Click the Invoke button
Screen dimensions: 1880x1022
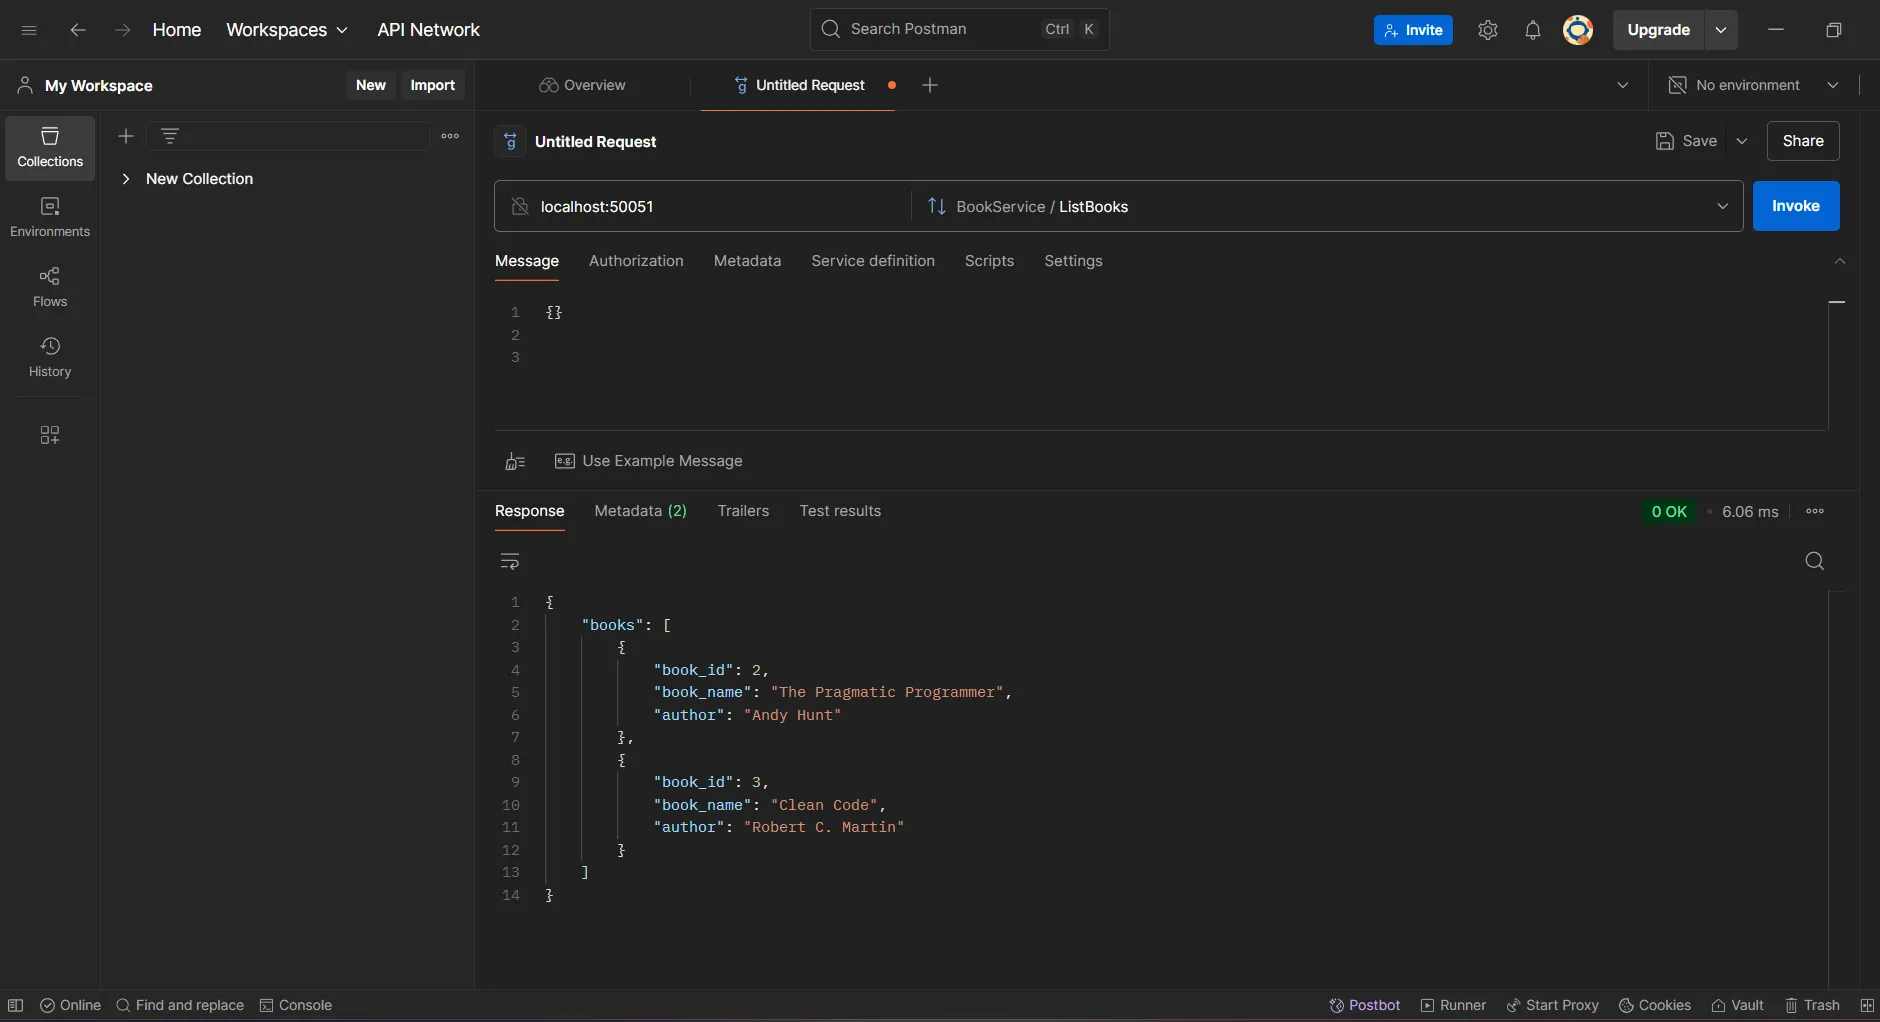pyautogui.click(x=1797, y=206)
